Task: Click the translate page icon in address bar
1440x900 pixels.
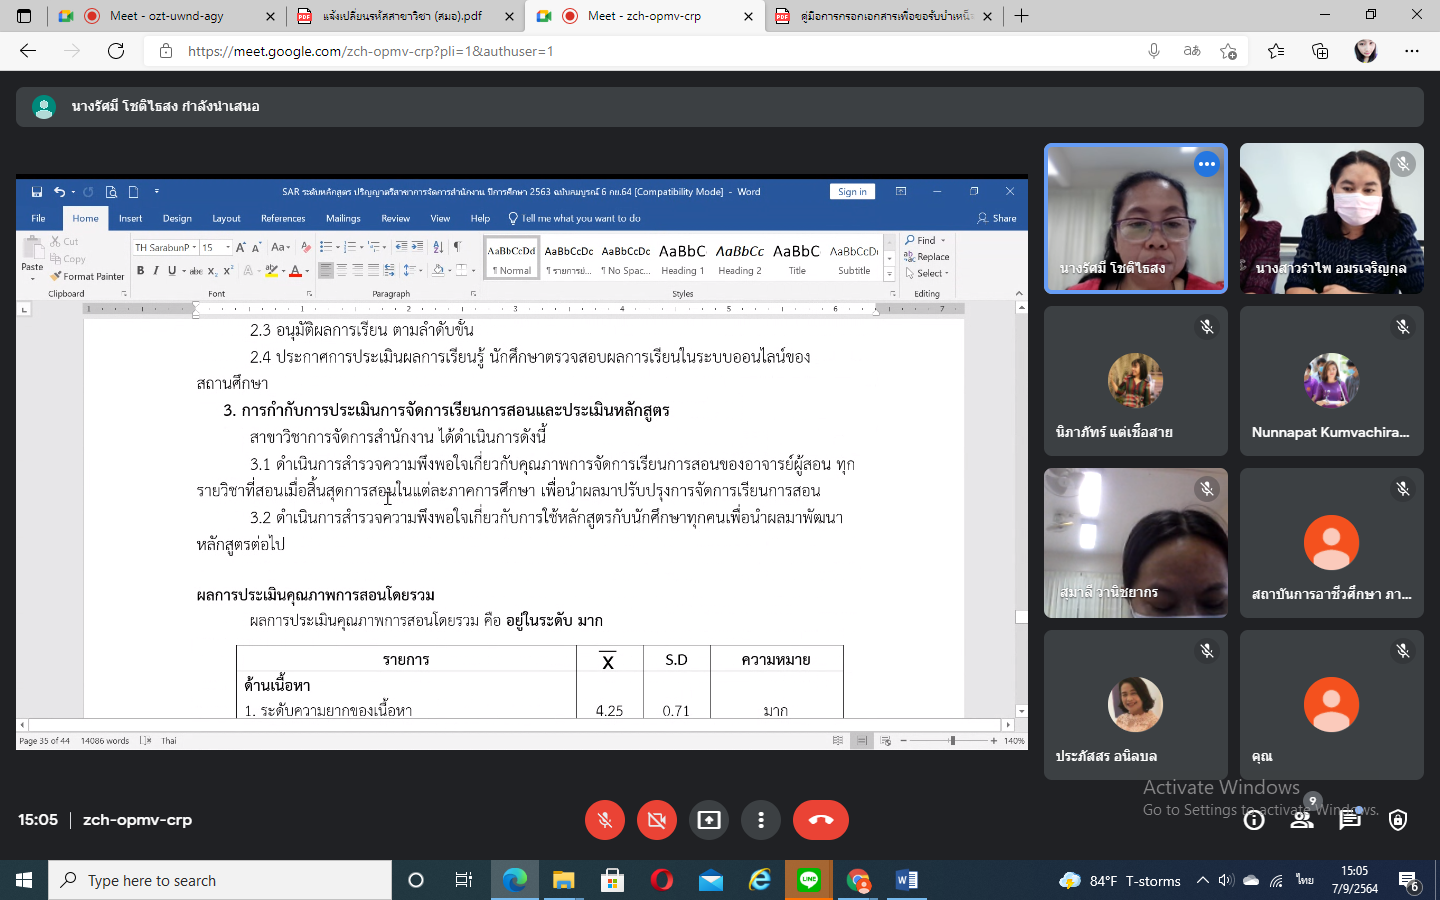Action: pyautogui.click(x=1191, y=51)
